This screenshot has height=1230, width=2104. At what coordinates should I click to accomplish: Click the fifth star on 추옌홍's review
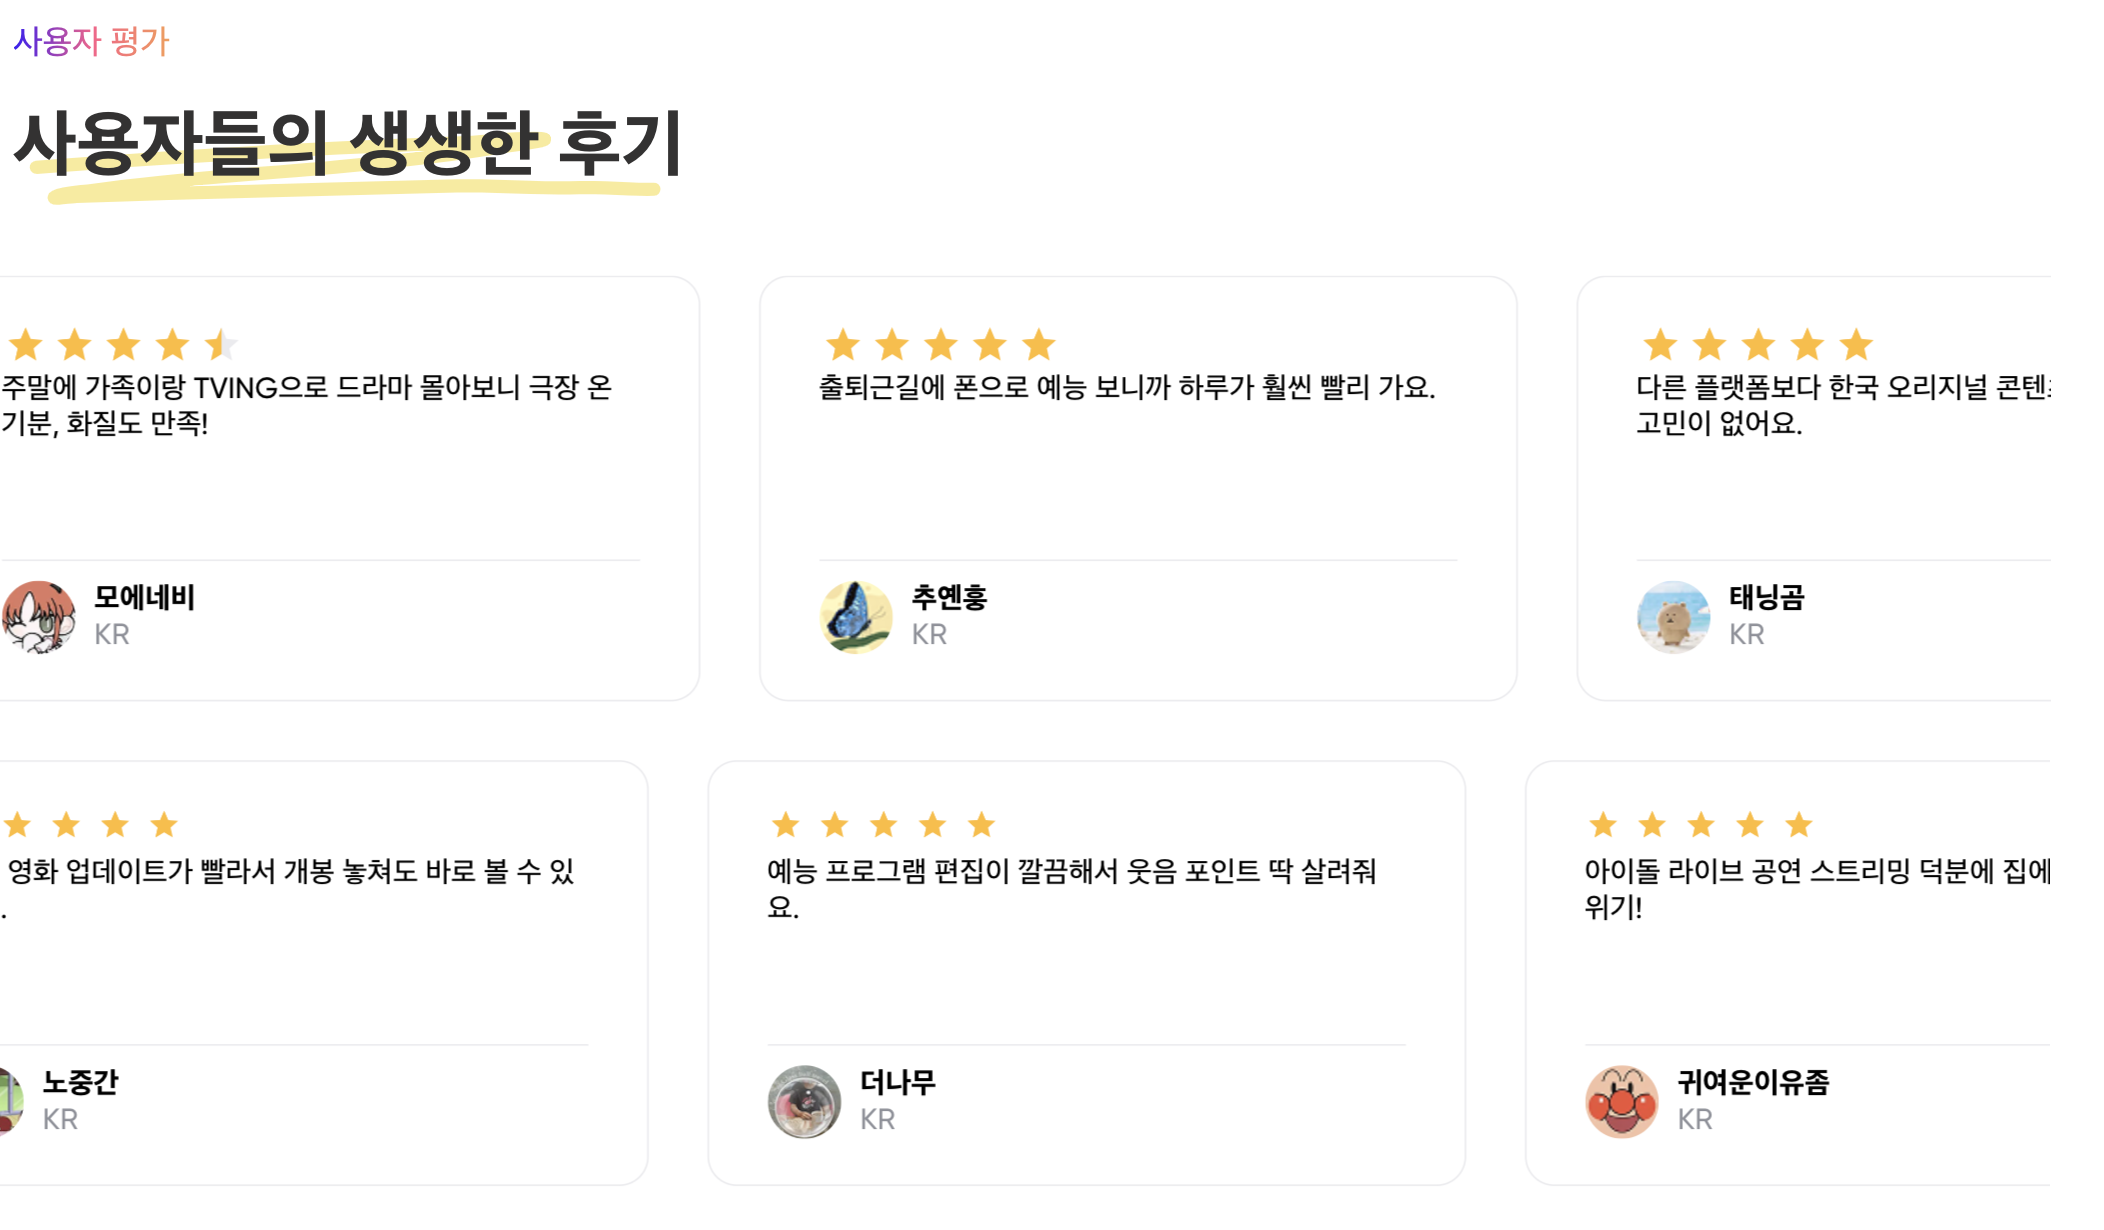tap(1039, 345)
